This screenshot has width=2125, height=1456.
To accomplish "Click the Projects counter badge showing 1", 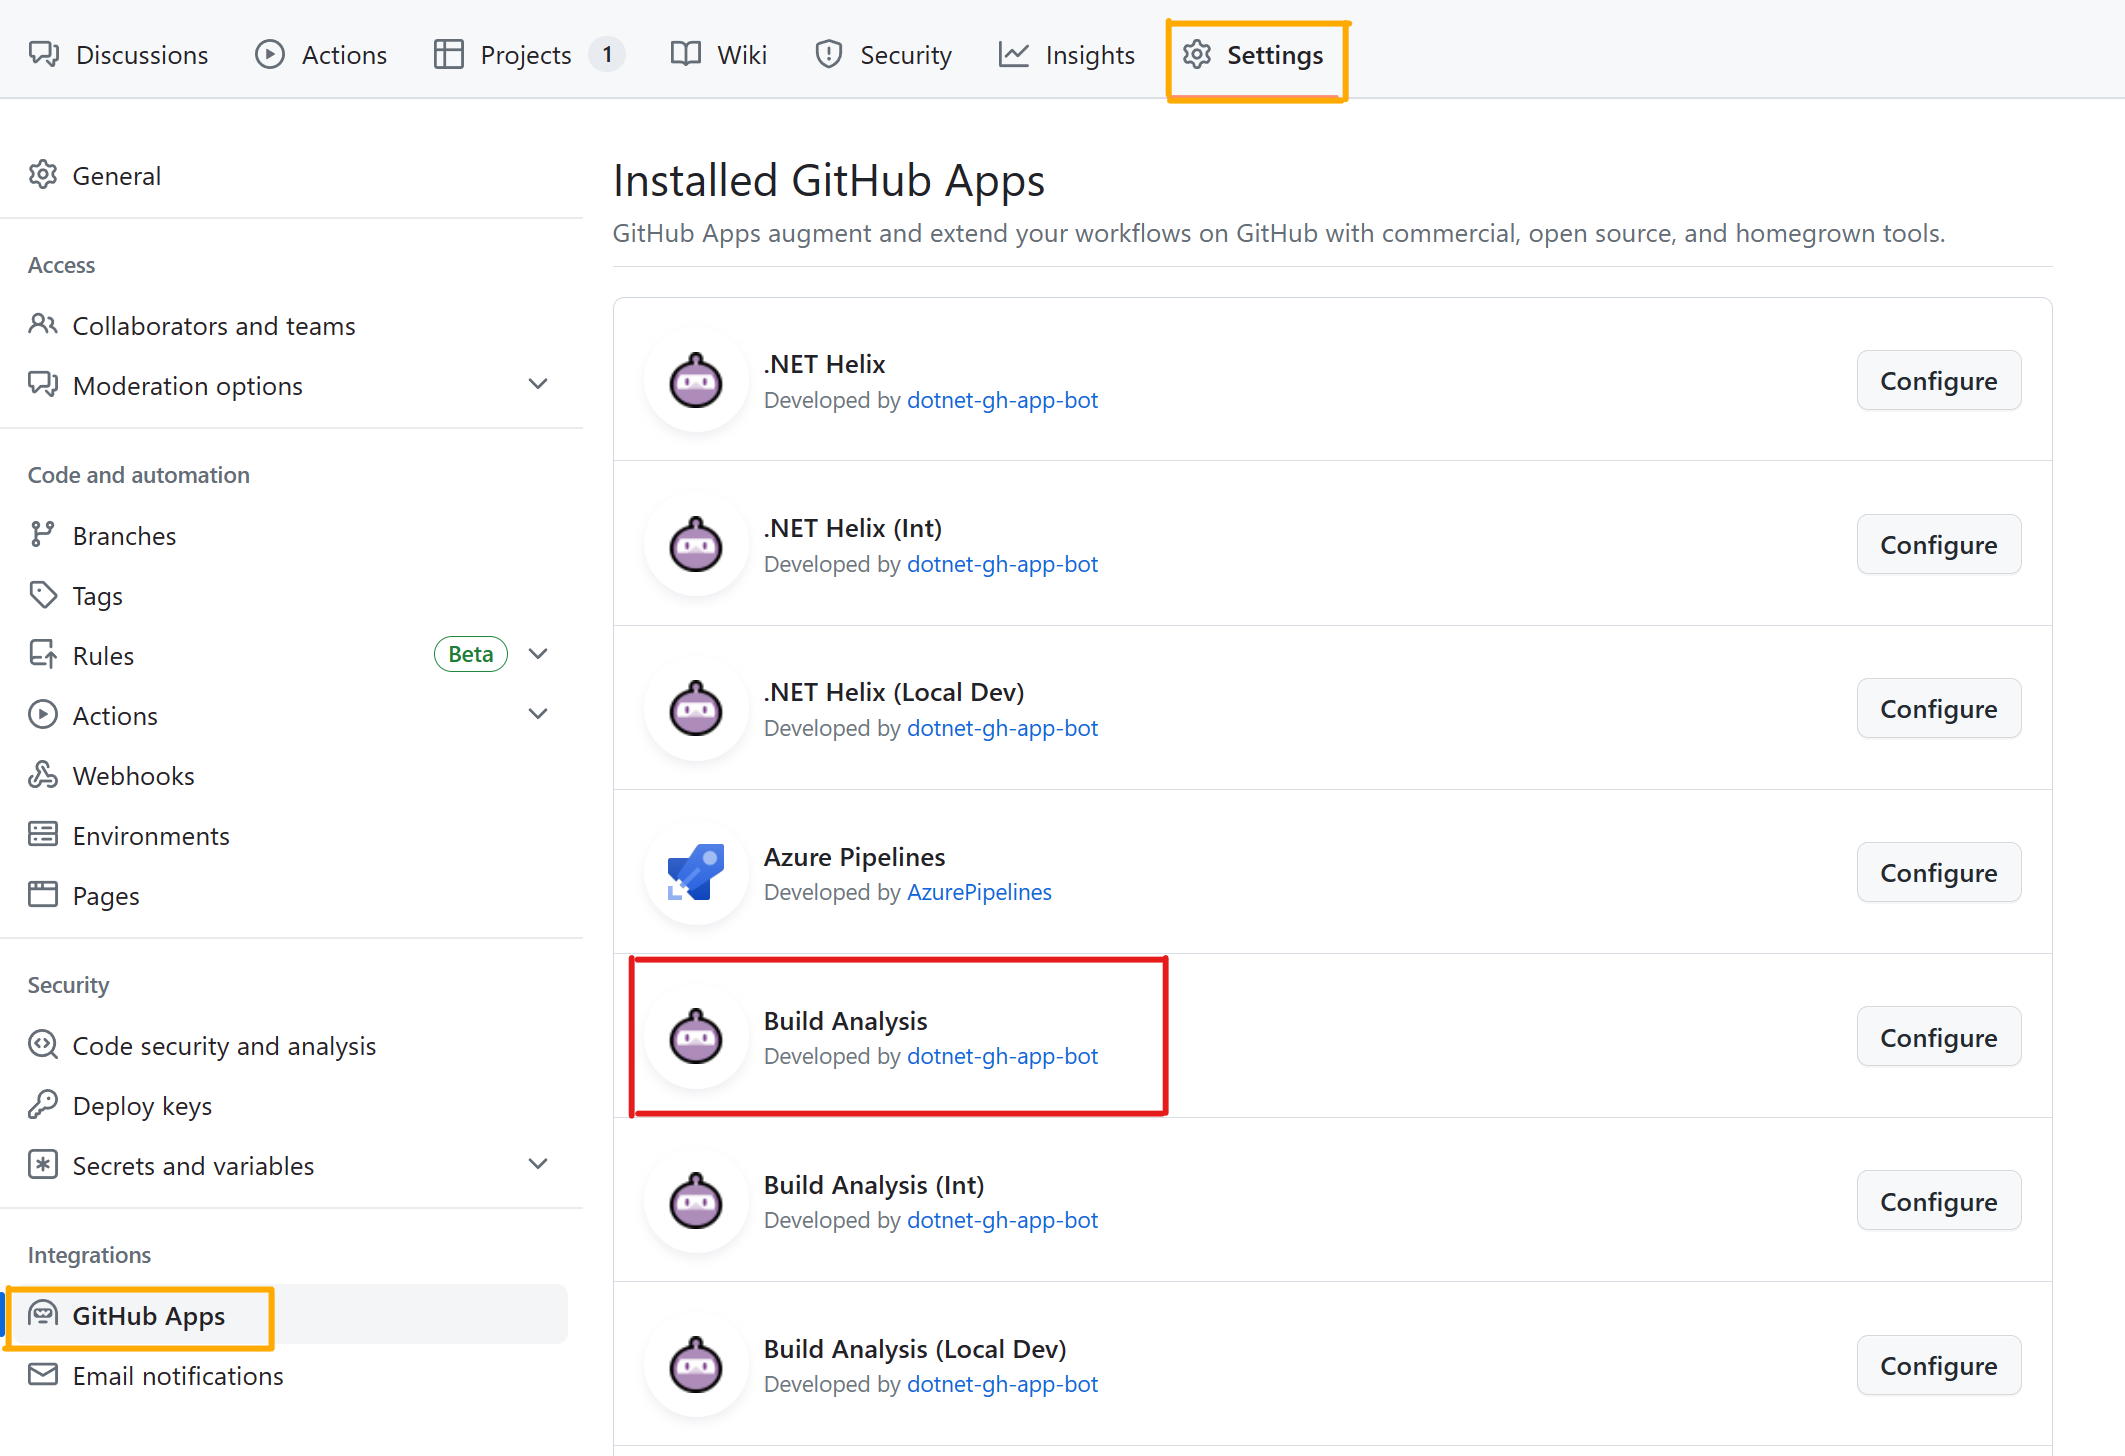I will pos(607,54).
